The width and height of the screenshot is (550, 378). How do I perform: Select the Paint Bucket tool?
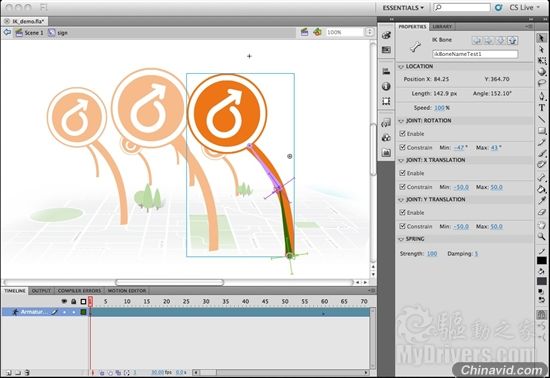point(542,189)
